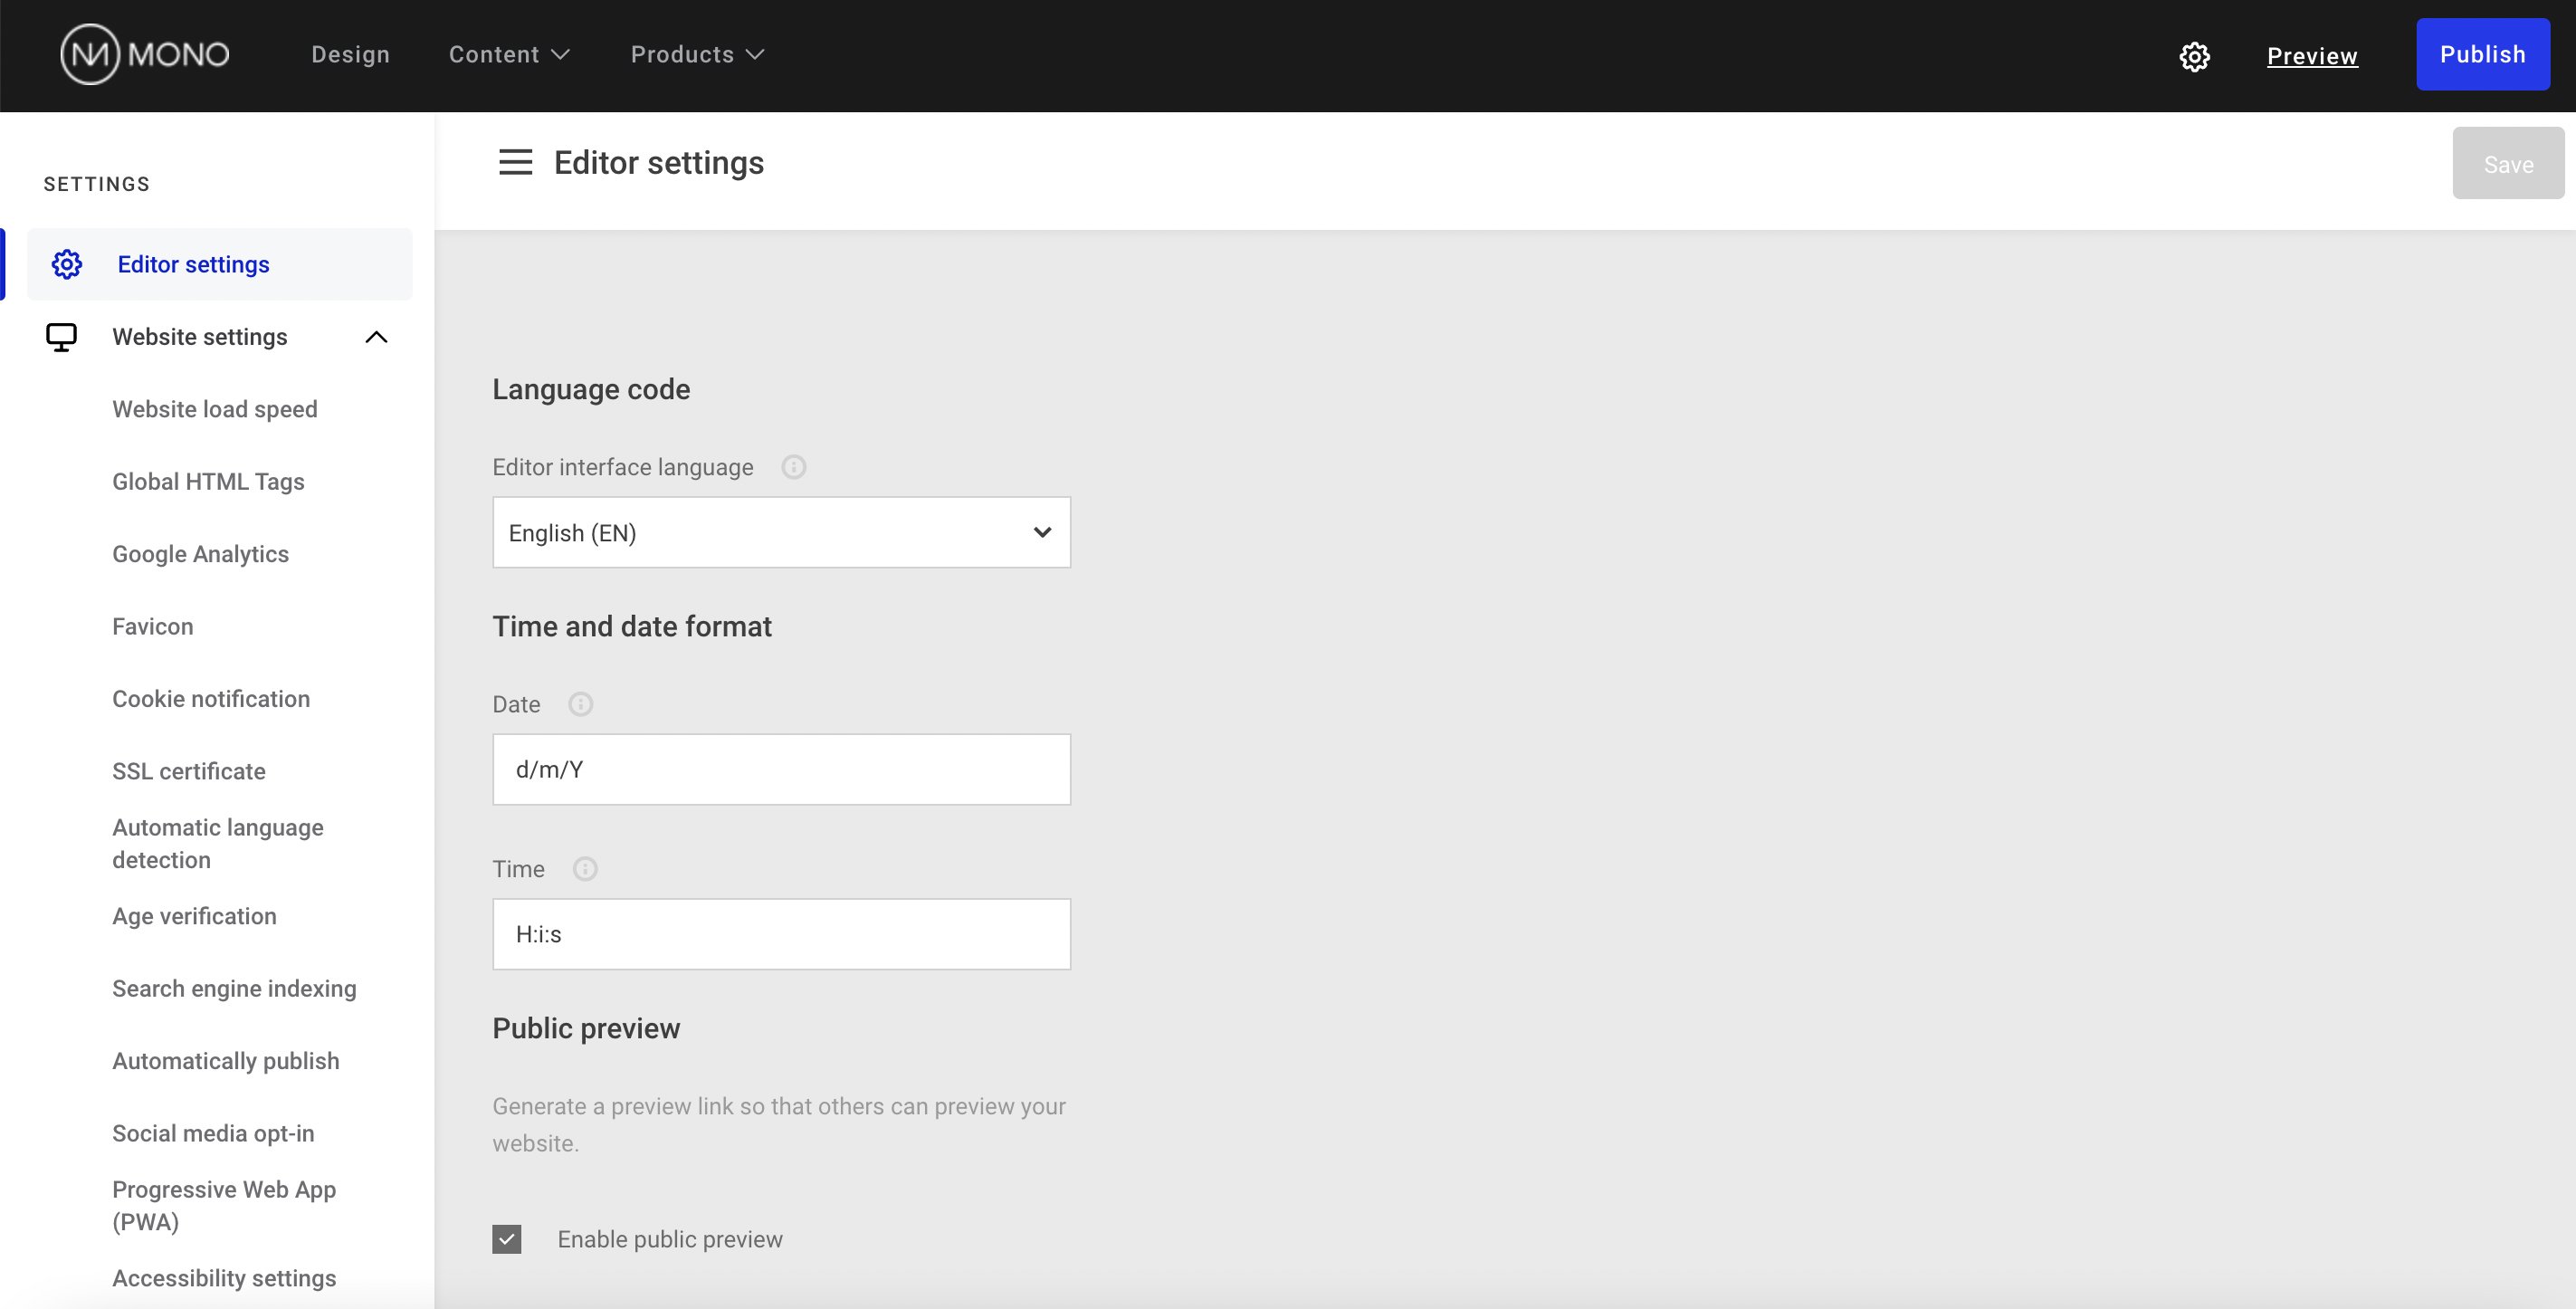Click the Date format input field
Image resolution: width=2576 pixels, height=1309 pixels.
tap(781, 769)
